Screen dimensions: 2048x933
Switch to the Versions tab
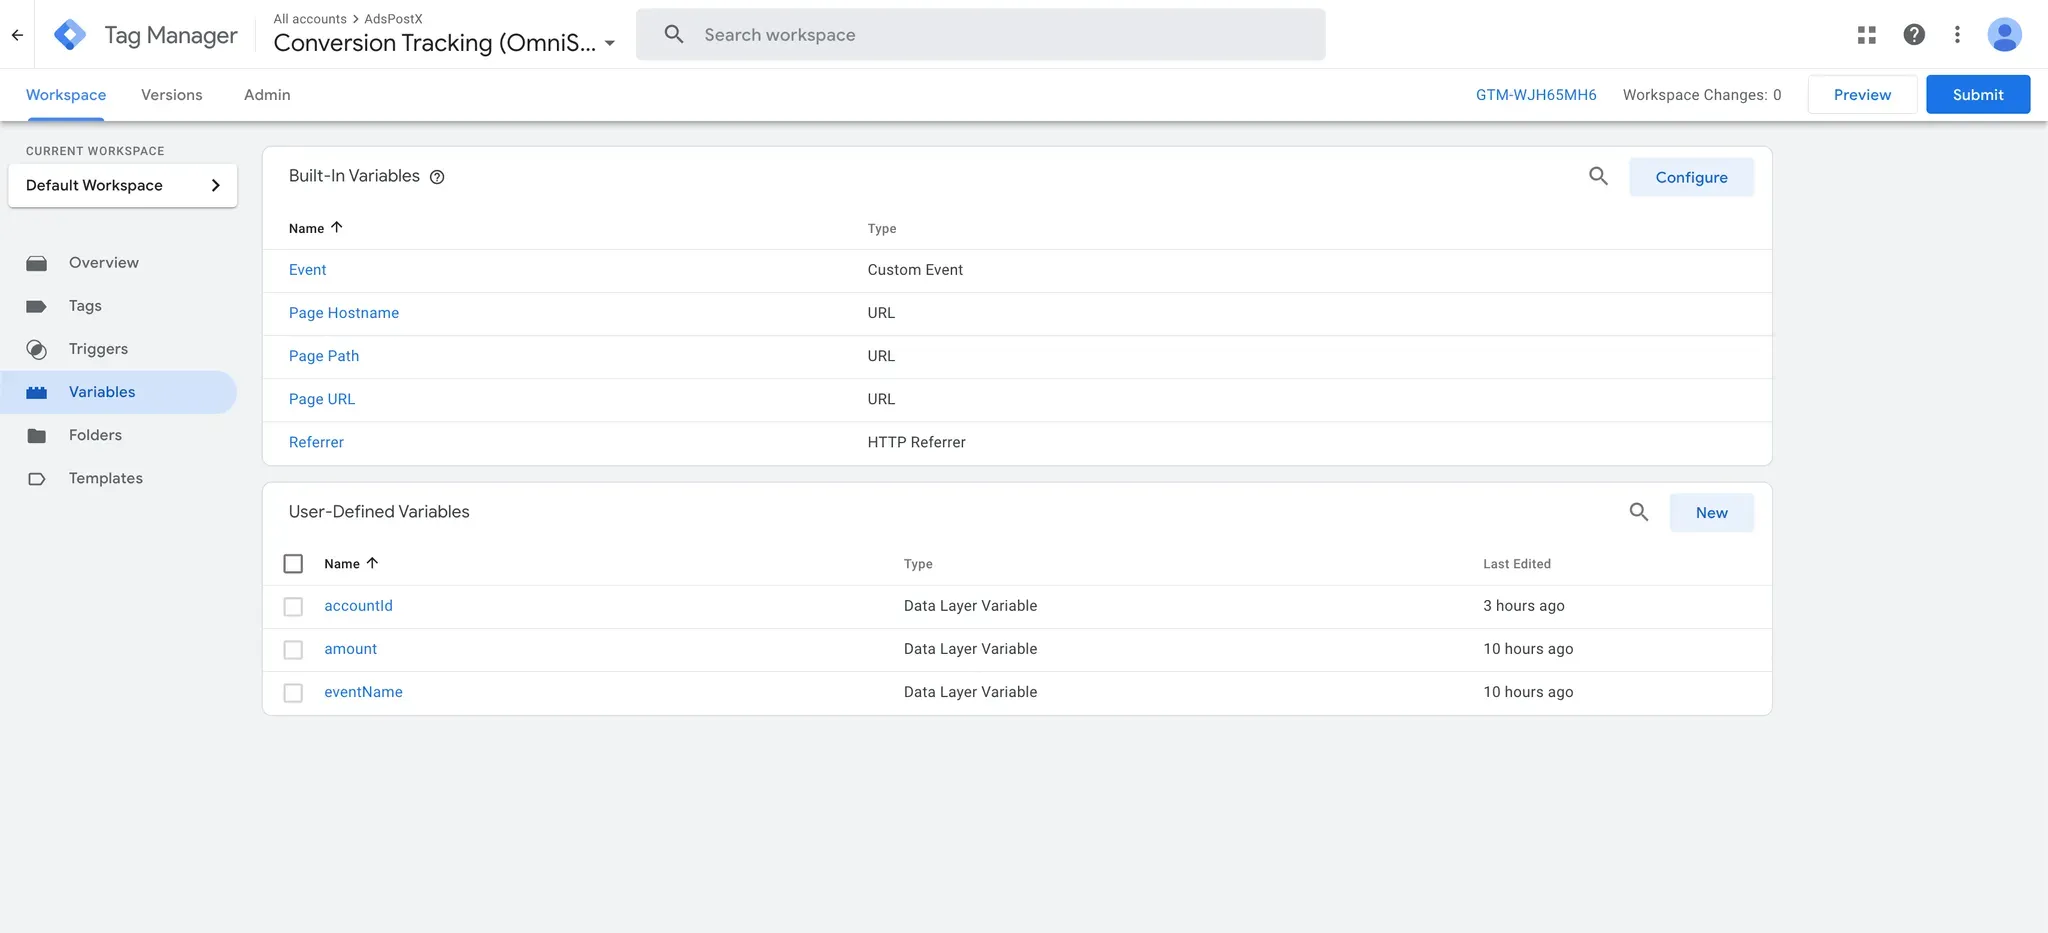tap(172, 95)
